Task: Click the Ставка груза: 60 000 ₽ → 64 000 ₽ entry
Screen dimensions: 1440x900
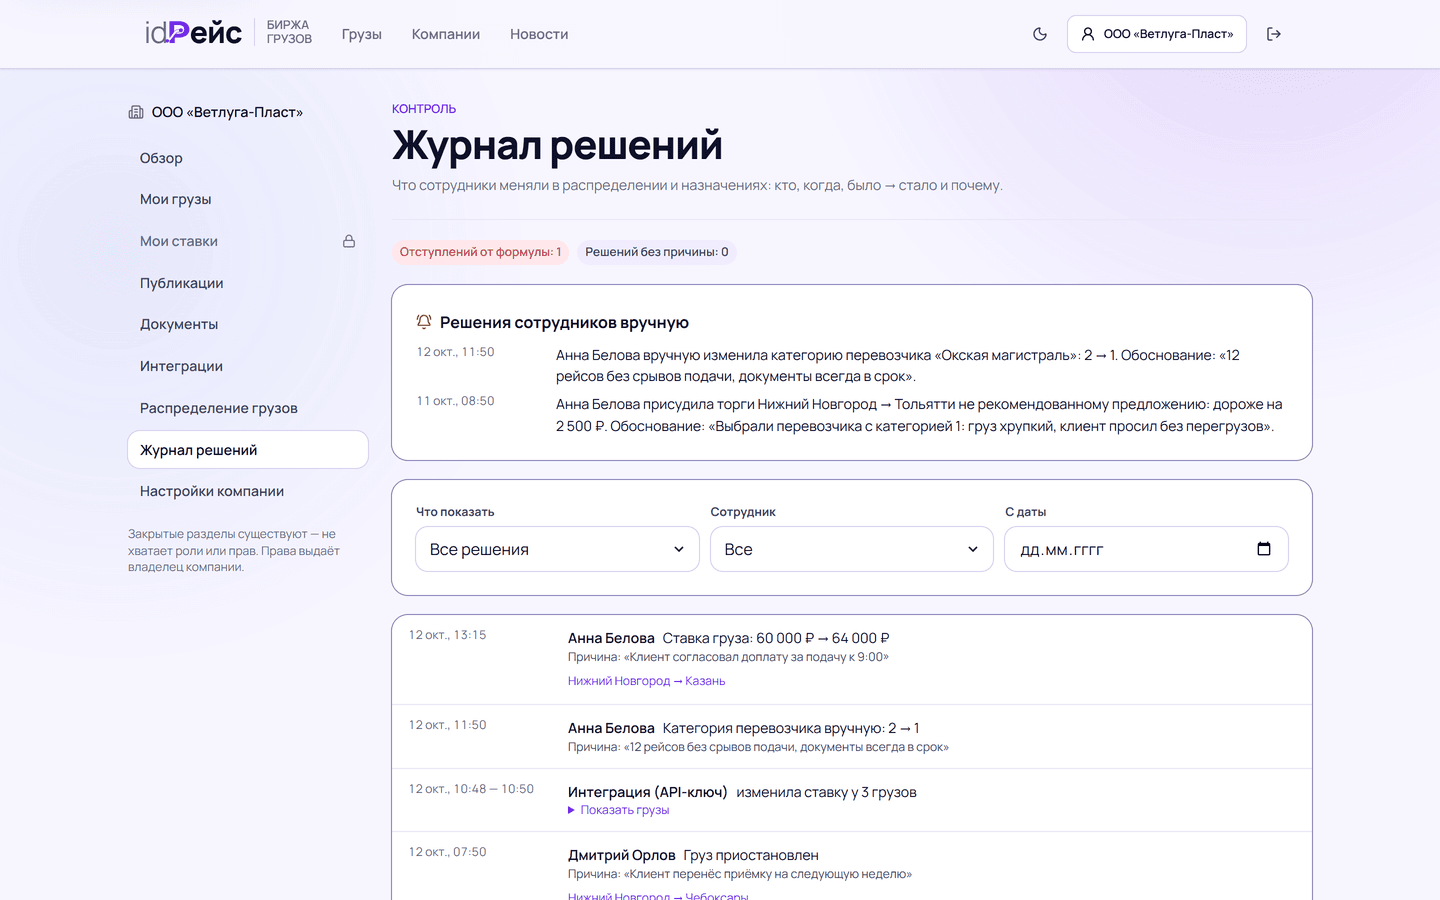Action: (776, 638)
